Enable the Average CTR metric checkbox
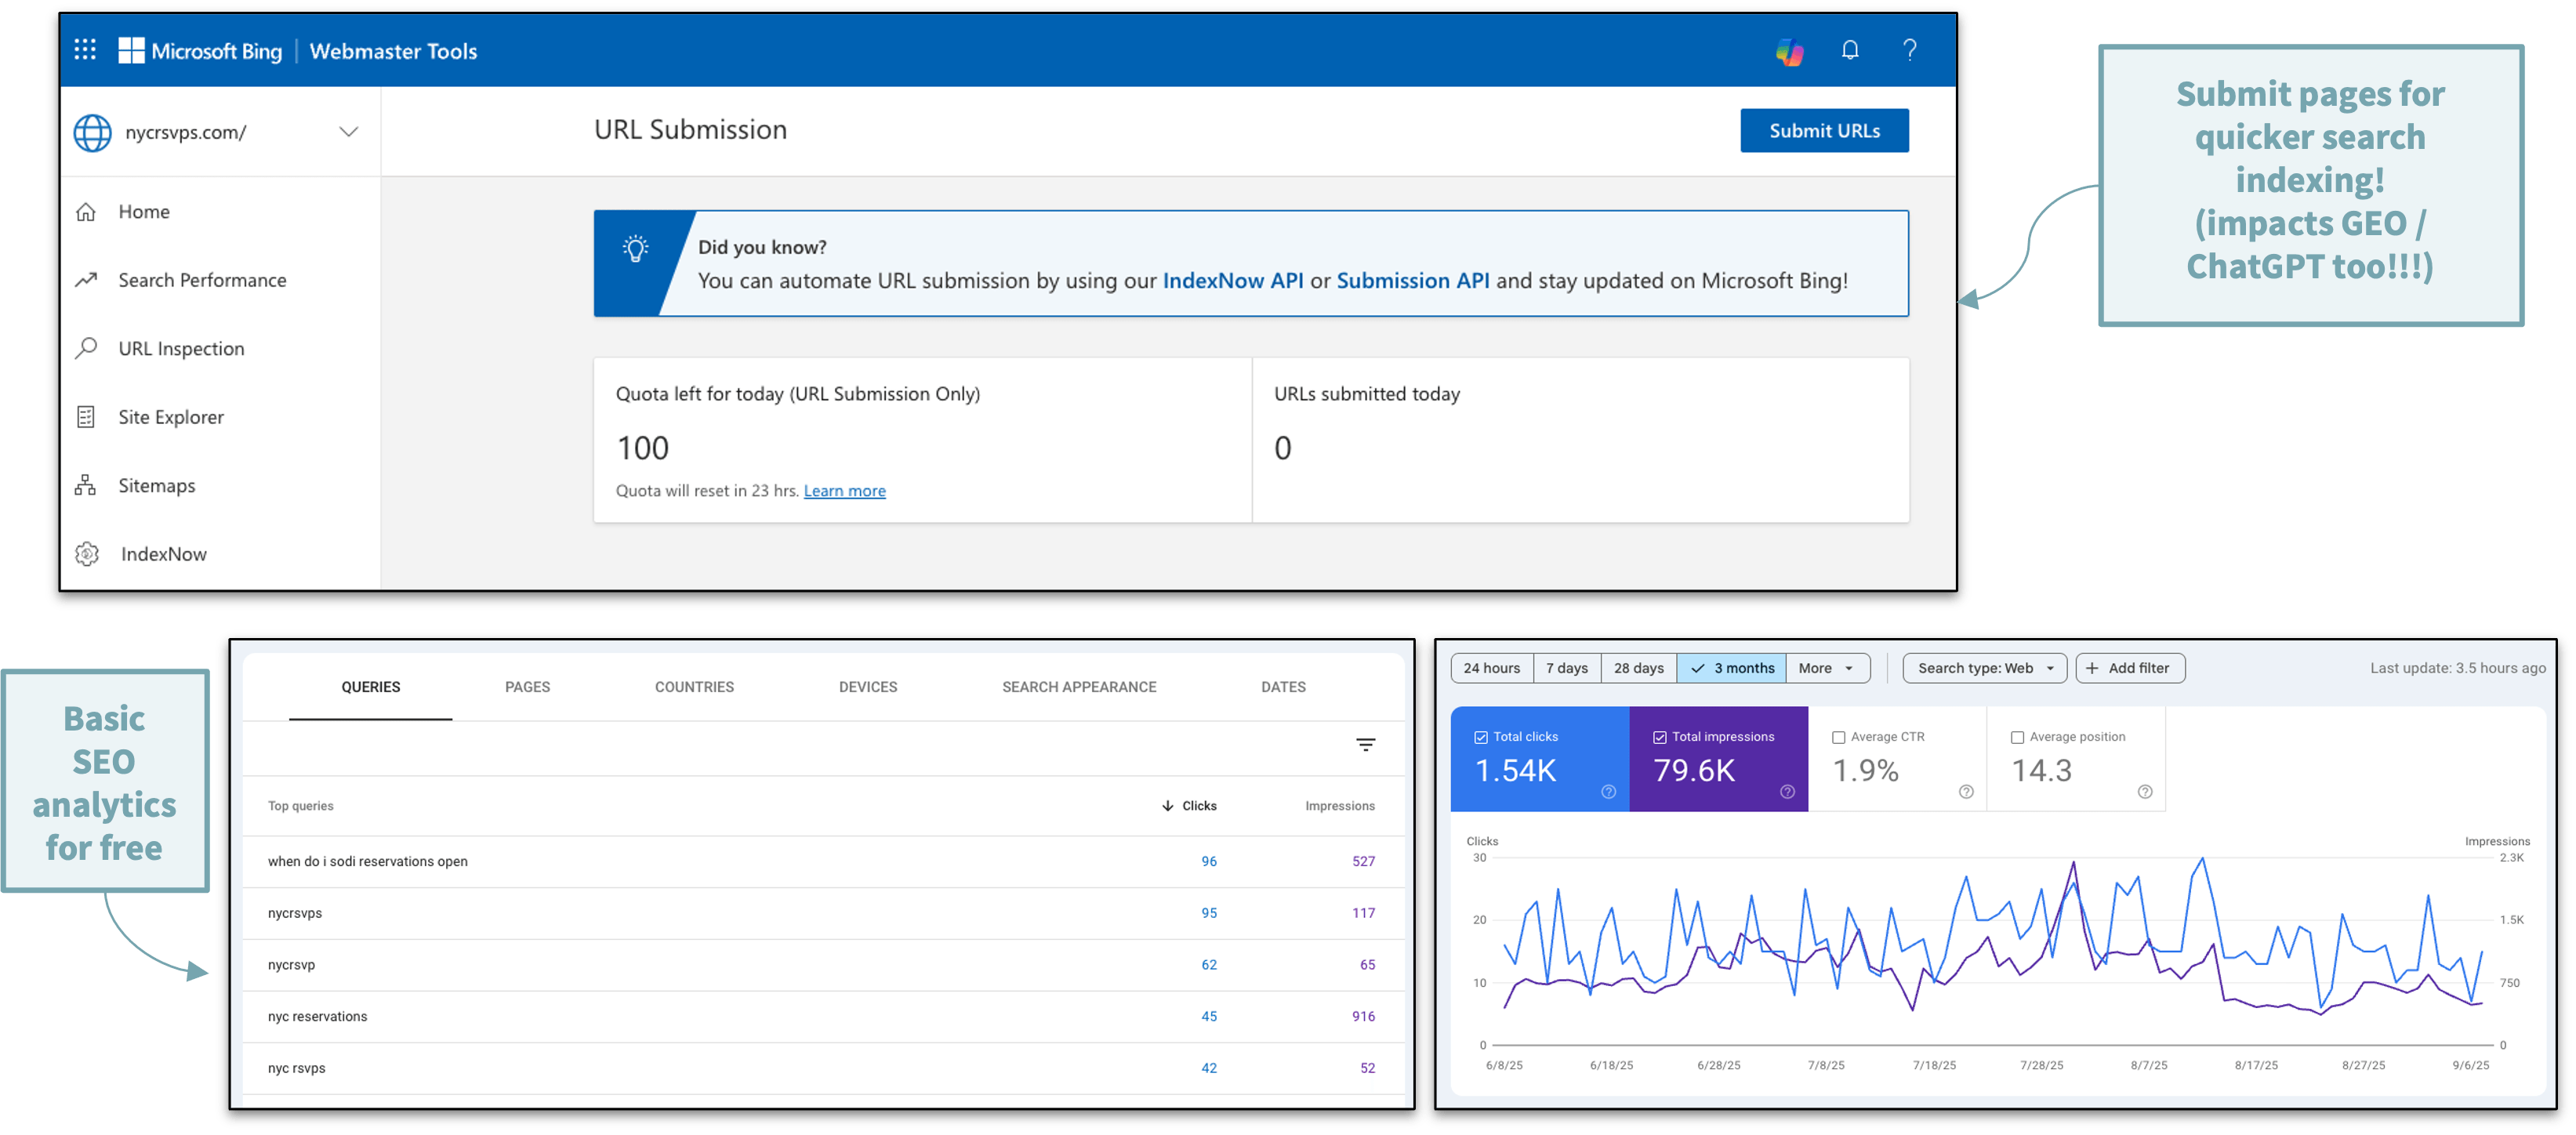The width and height of the screenshot is (2576, 1135). 1838,736
